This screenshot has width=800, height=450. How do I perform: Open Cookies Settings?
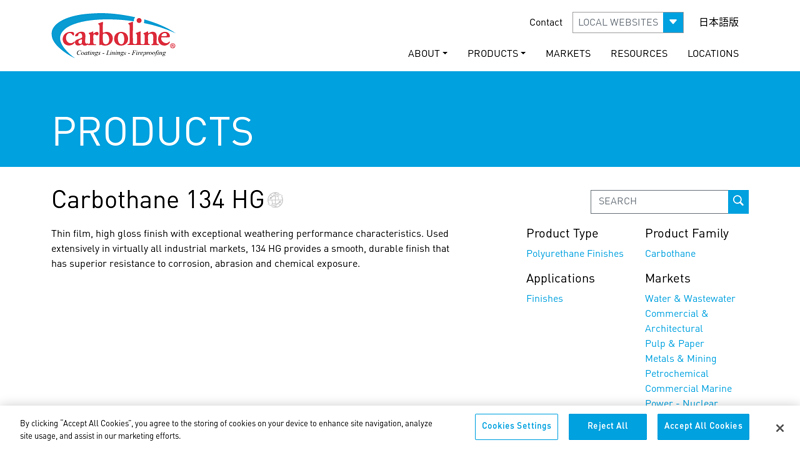tap(516, 427)
